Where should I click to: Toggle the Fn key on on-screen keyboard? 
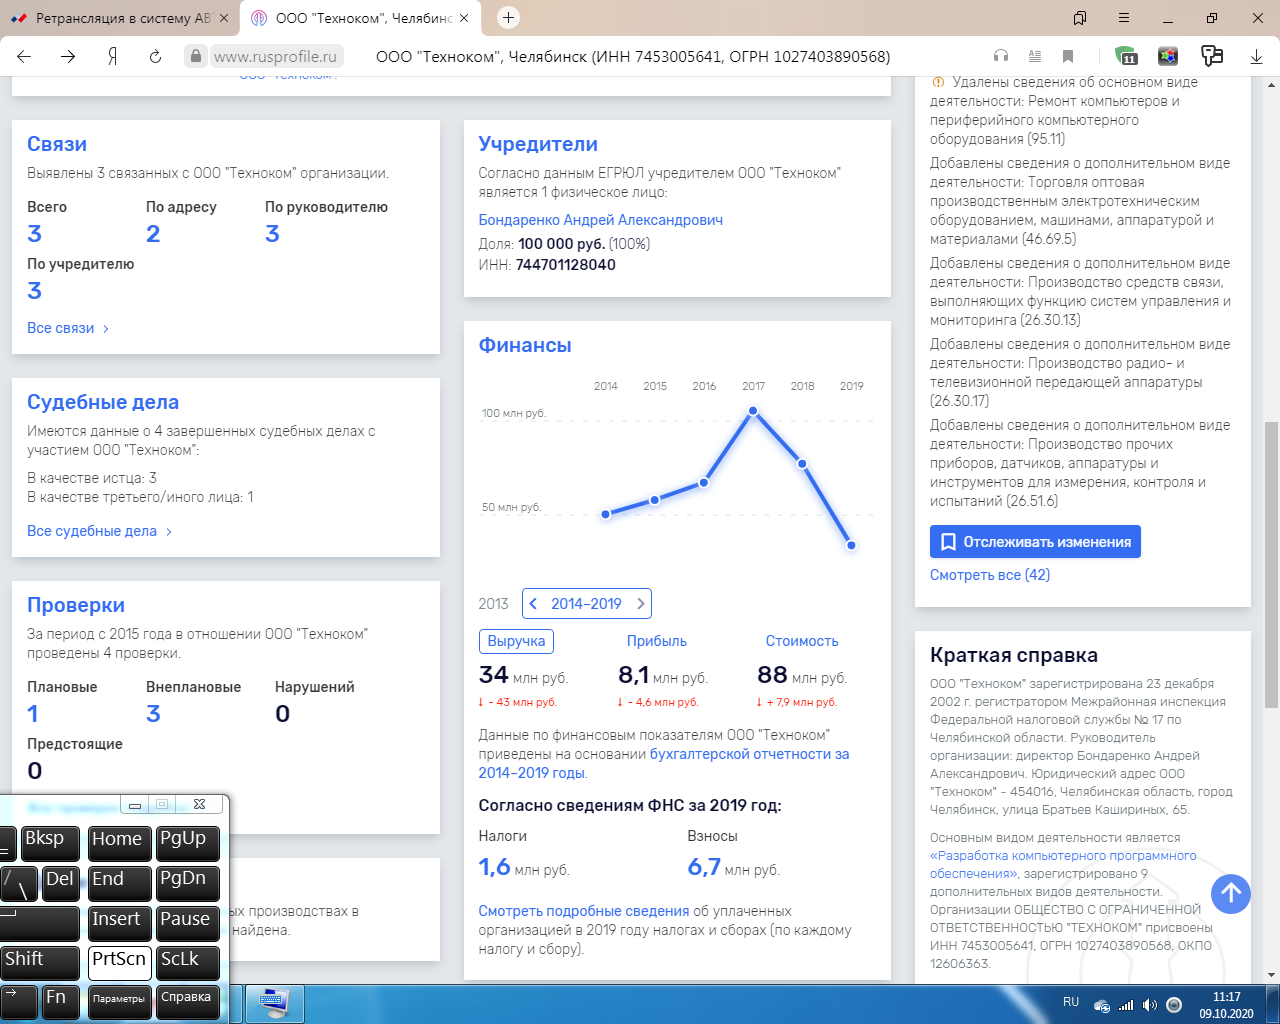pos(59,998)
